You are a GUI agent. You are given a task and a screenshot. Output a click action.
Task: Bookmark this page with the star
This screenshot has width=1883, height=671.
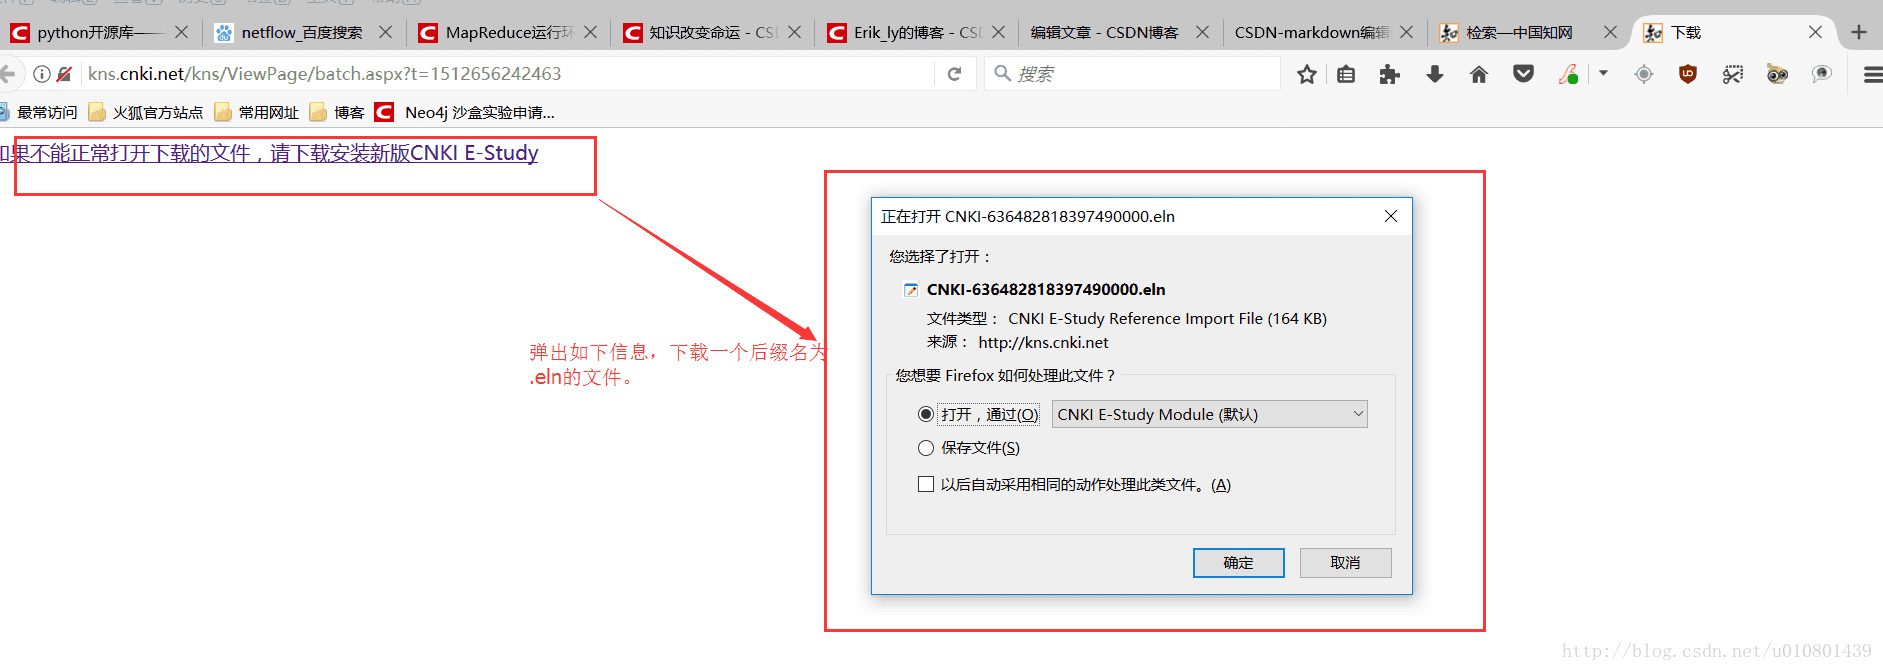pos(1306,74)
